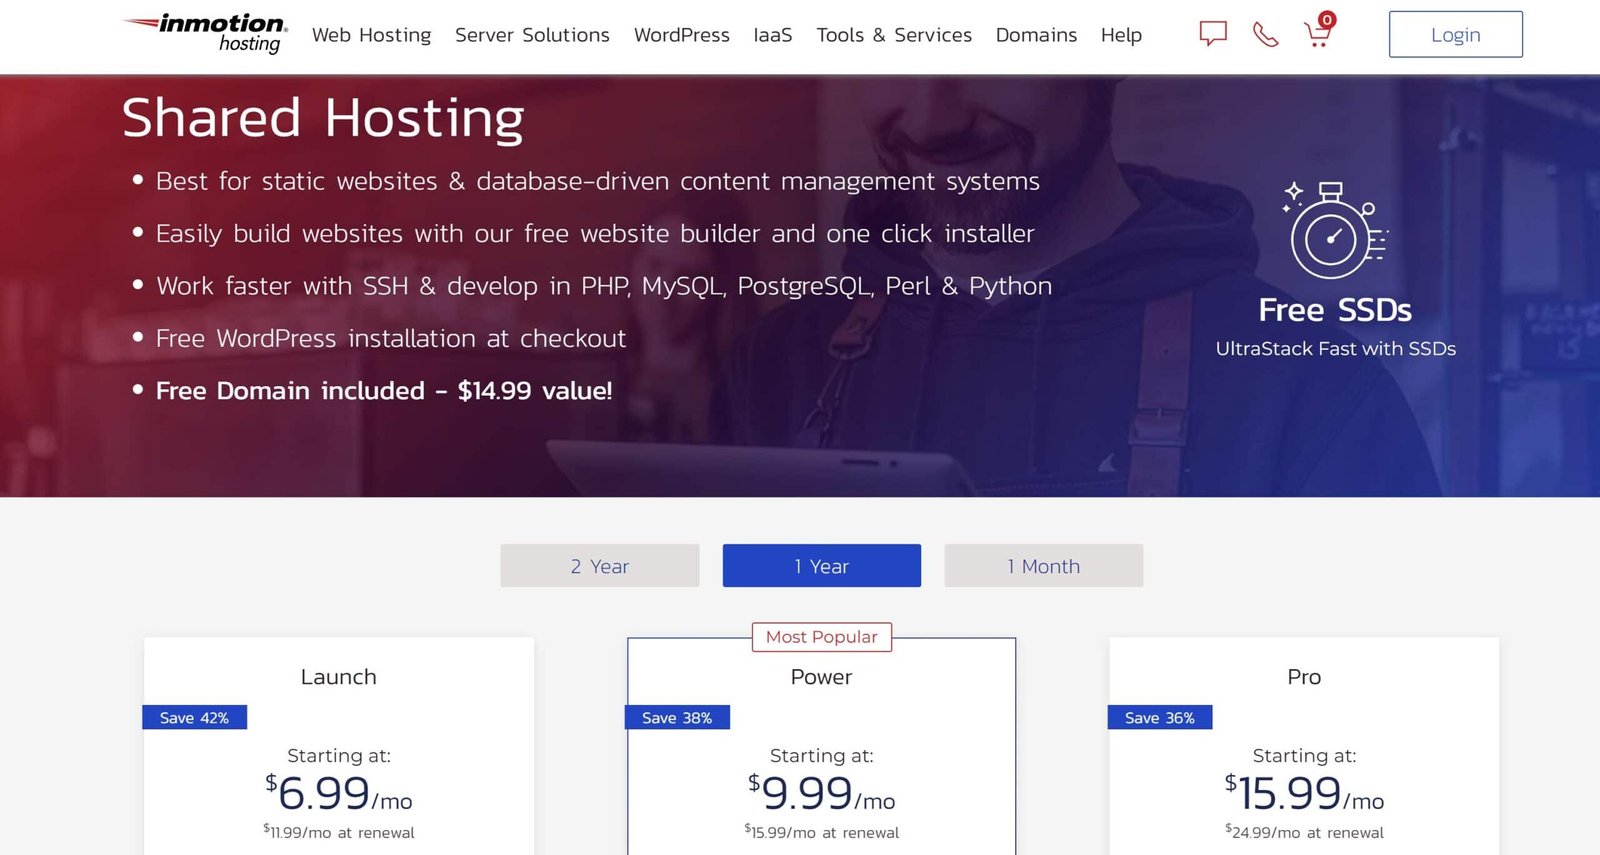
Task: Click the Most Popular badge
Action: coord(822,637)
